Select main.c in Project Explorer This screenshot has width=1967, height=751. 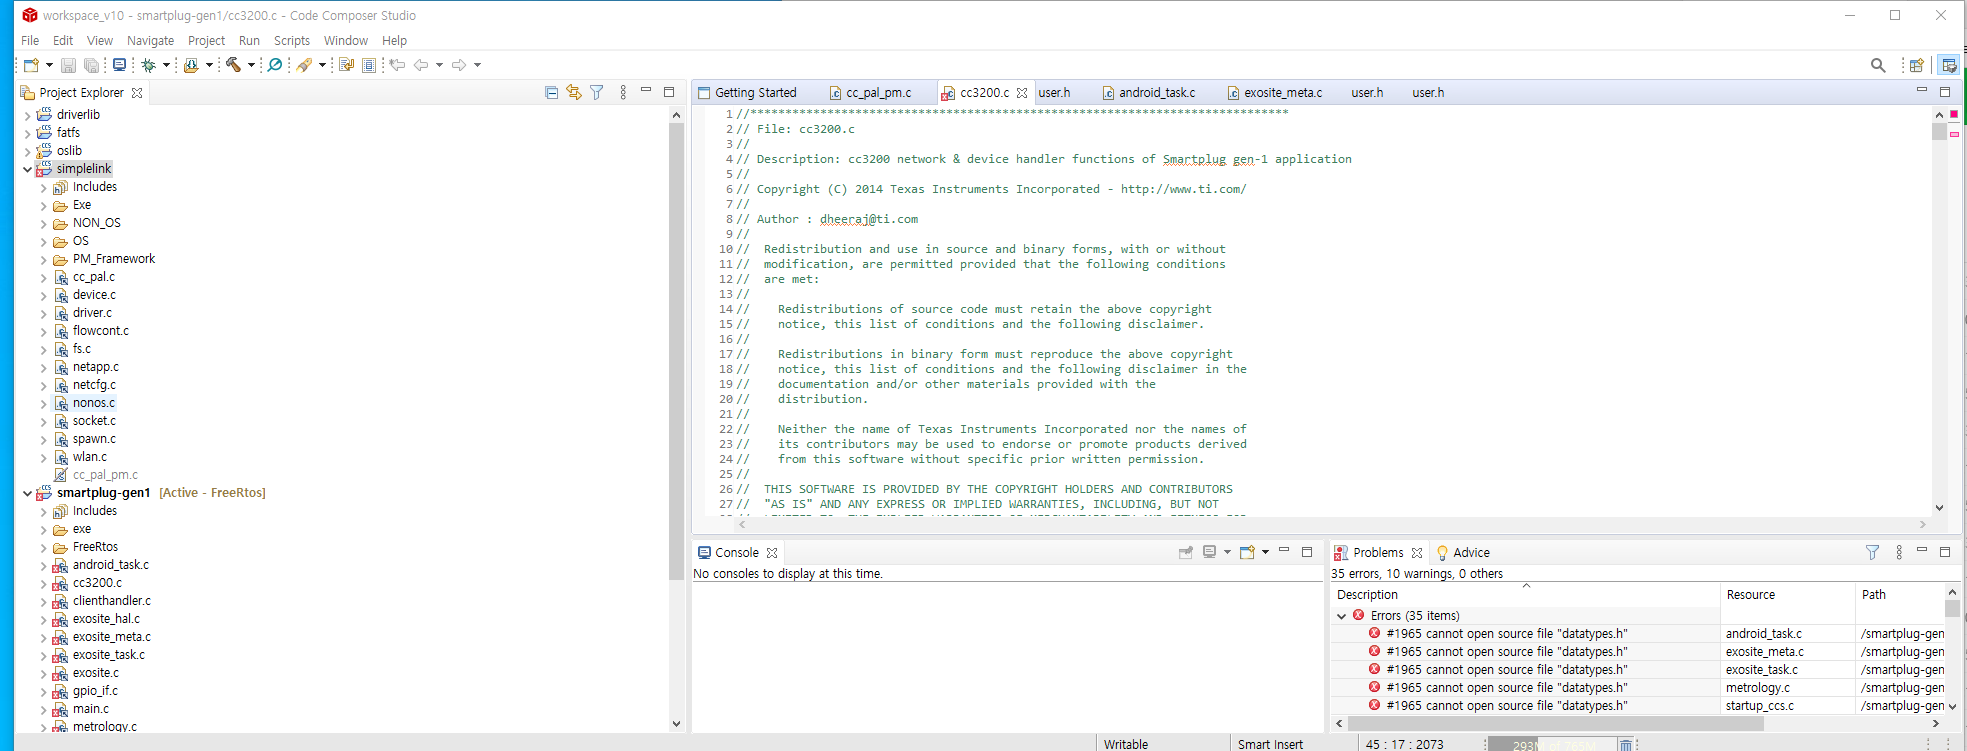(91, 709)
